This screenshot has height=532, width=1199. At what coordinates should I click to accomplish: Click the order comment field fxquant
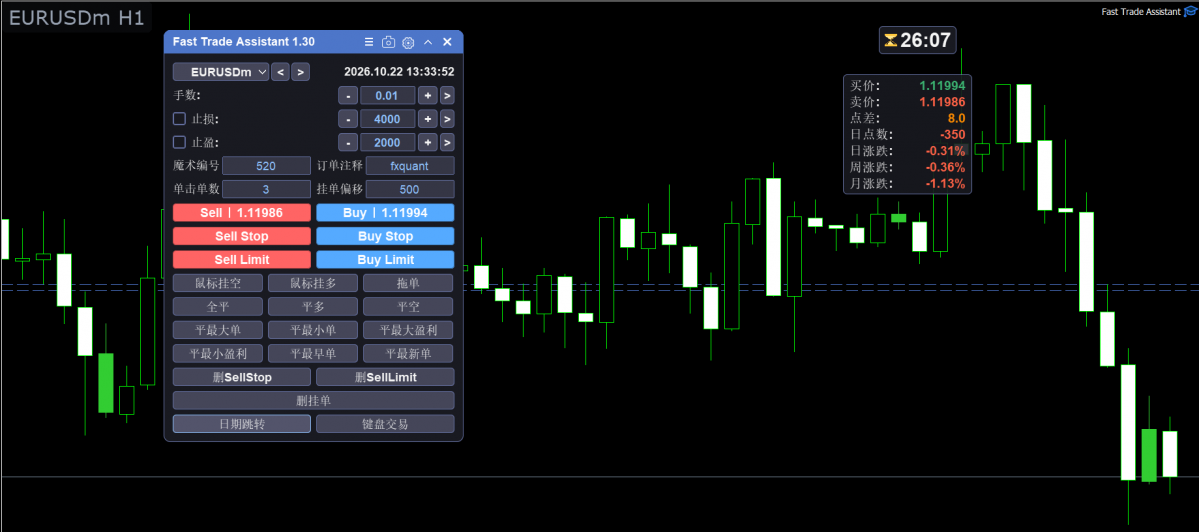point(410,166)
